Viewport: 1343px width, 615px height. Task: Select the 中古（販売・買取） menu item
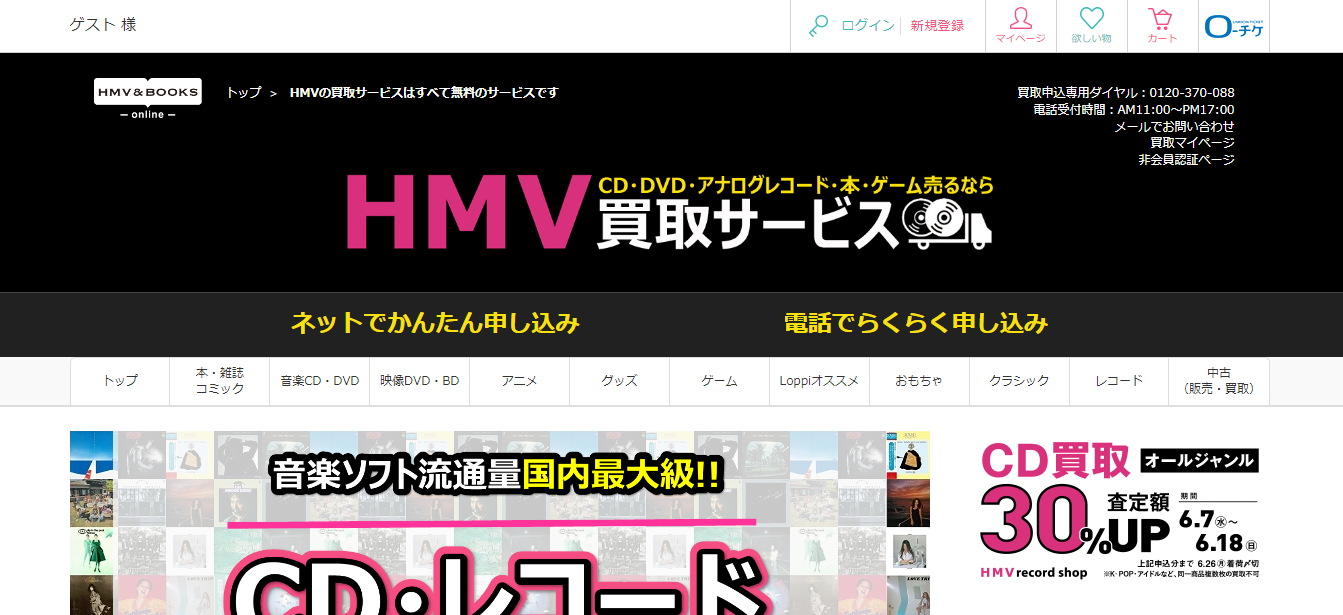(x=1218, y=381)
